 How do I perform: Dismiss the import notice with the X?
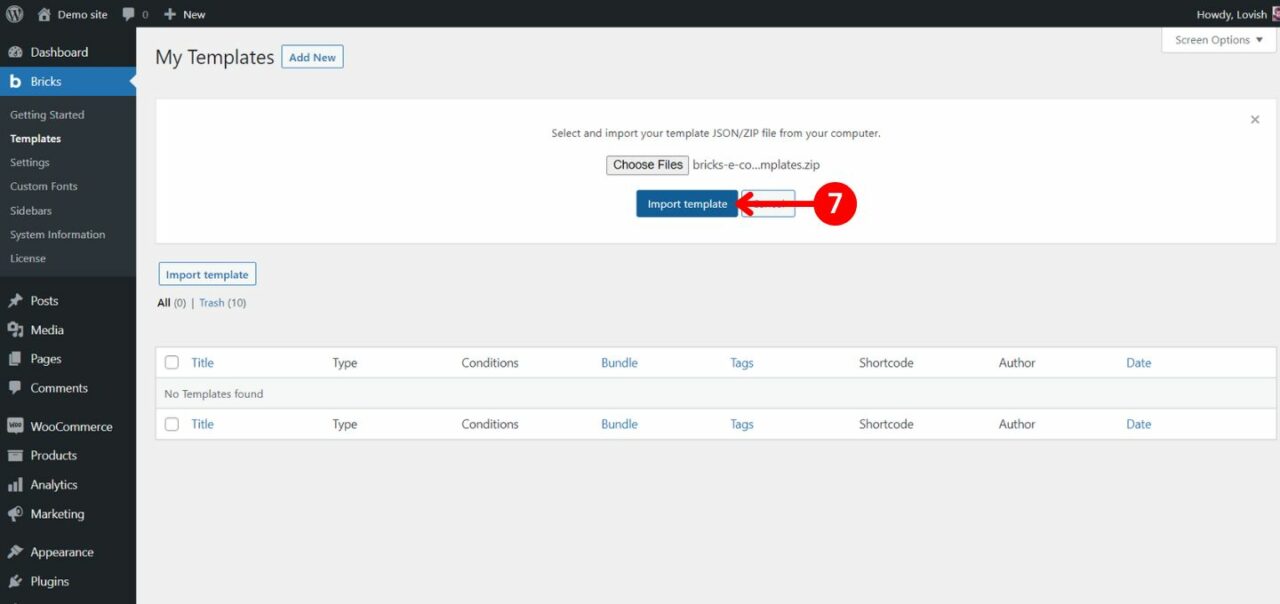[1255, 119]
